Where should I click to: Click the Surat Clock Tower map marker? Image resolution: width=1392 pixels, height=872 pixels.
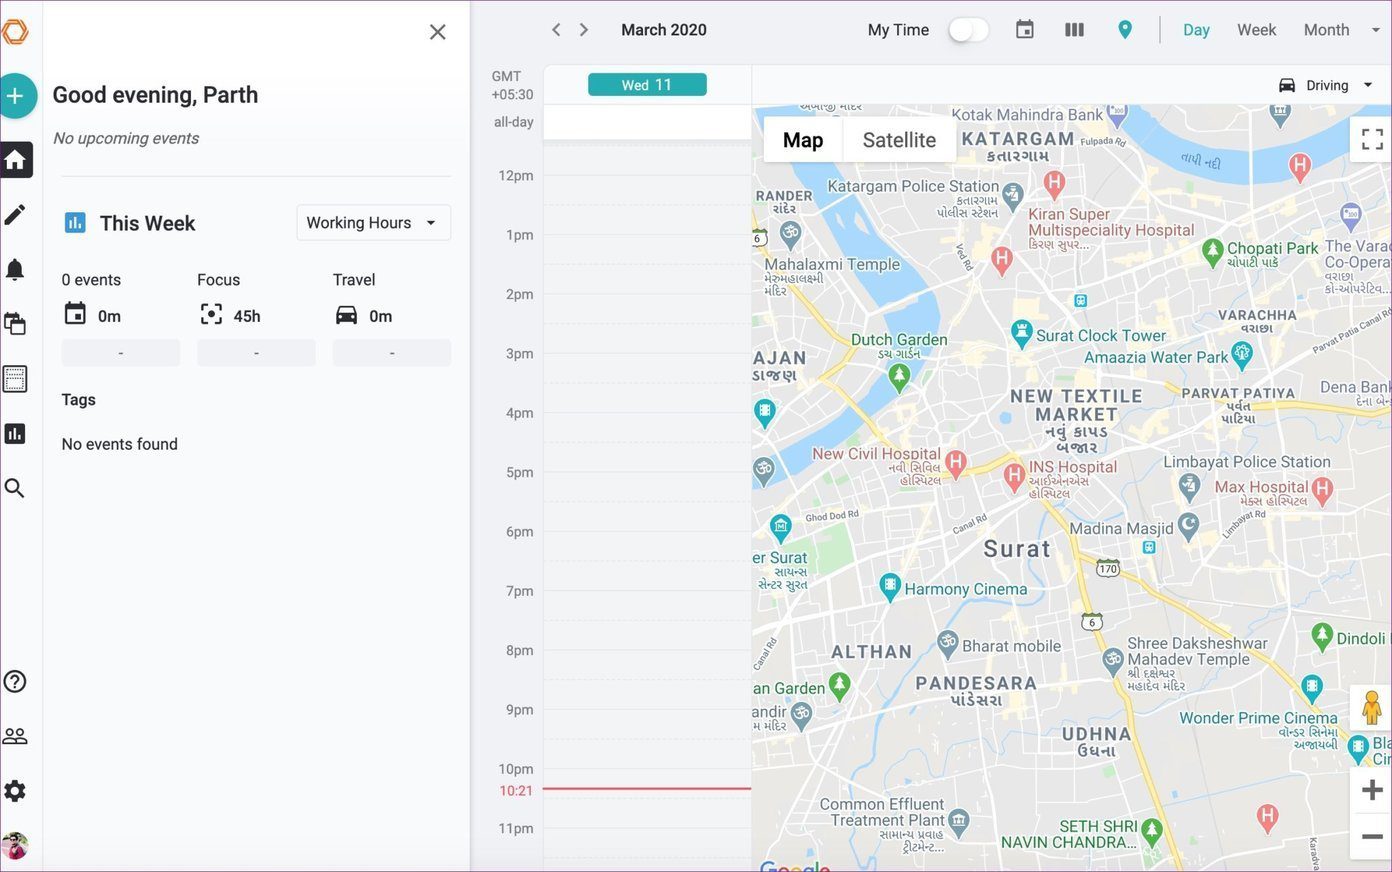click(1021, 333)
